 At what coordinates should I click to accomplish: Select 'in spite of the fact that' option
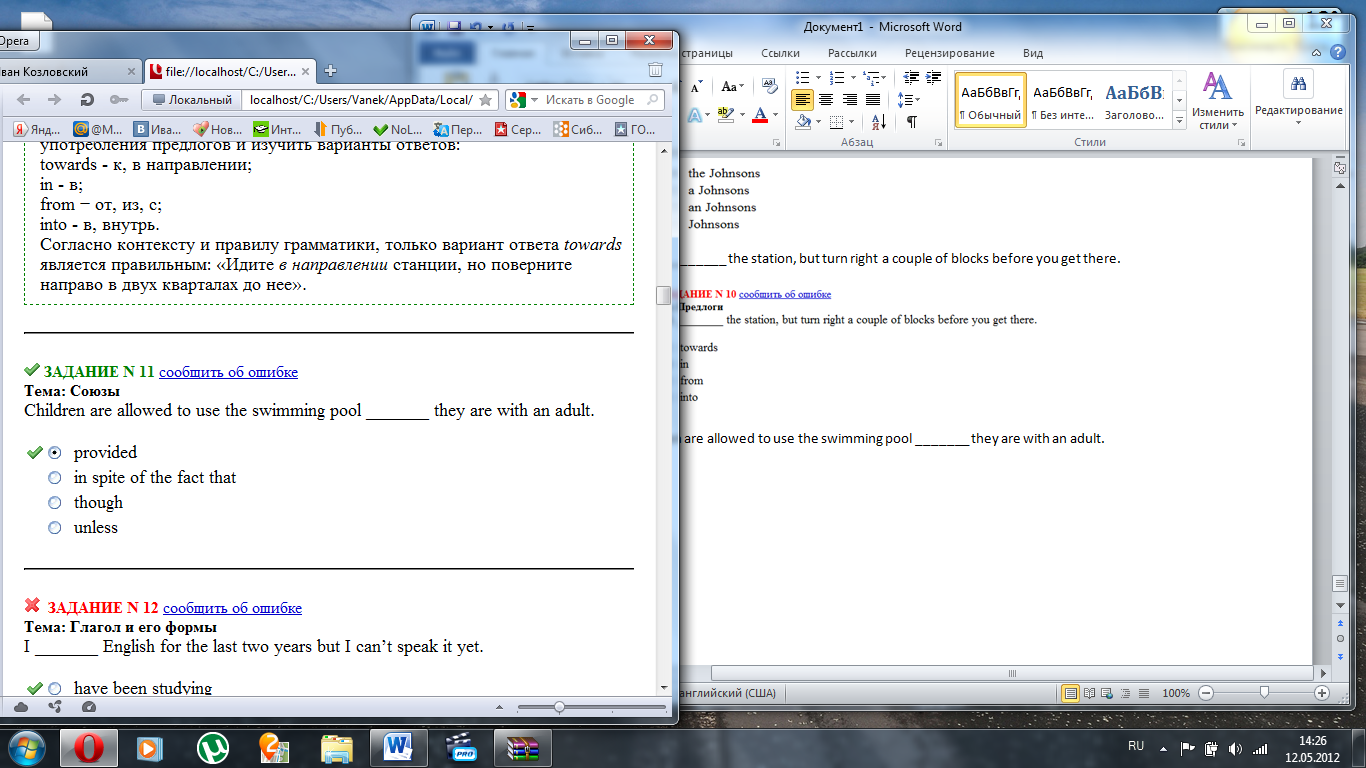point(55,478)
